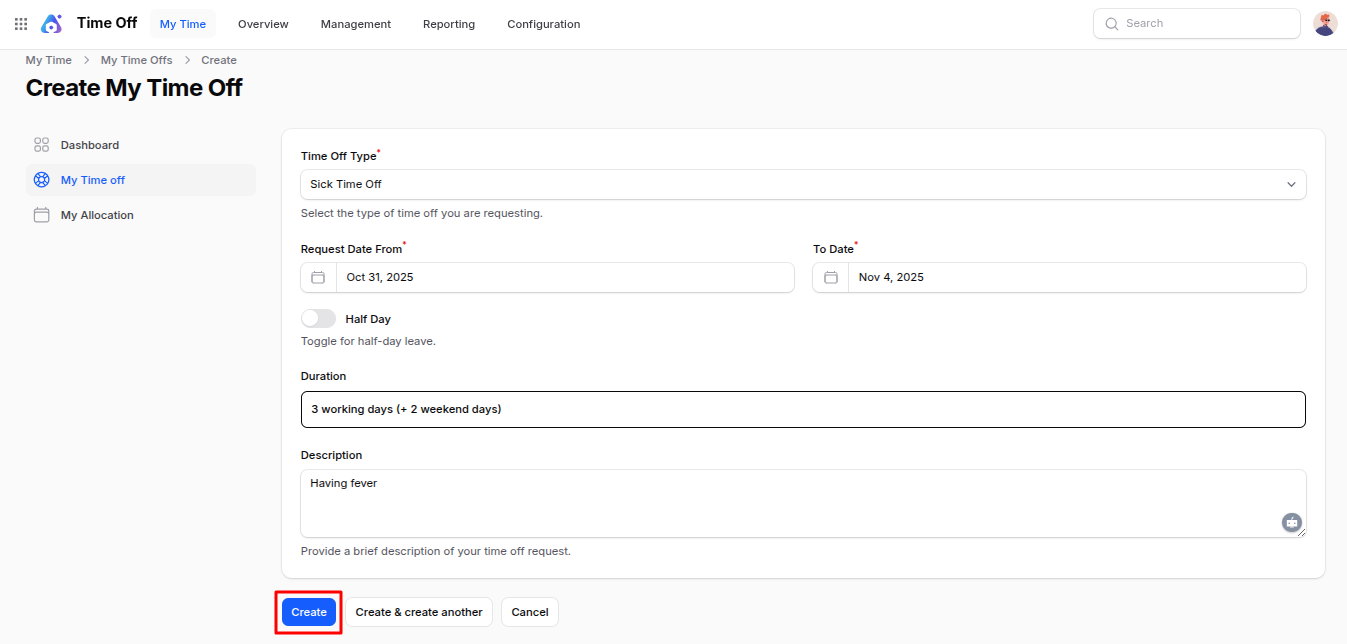Go to My Time Offs breadcrumb
The height and width of the screenshot is (644, 1347).
click(x=136, y=60)
